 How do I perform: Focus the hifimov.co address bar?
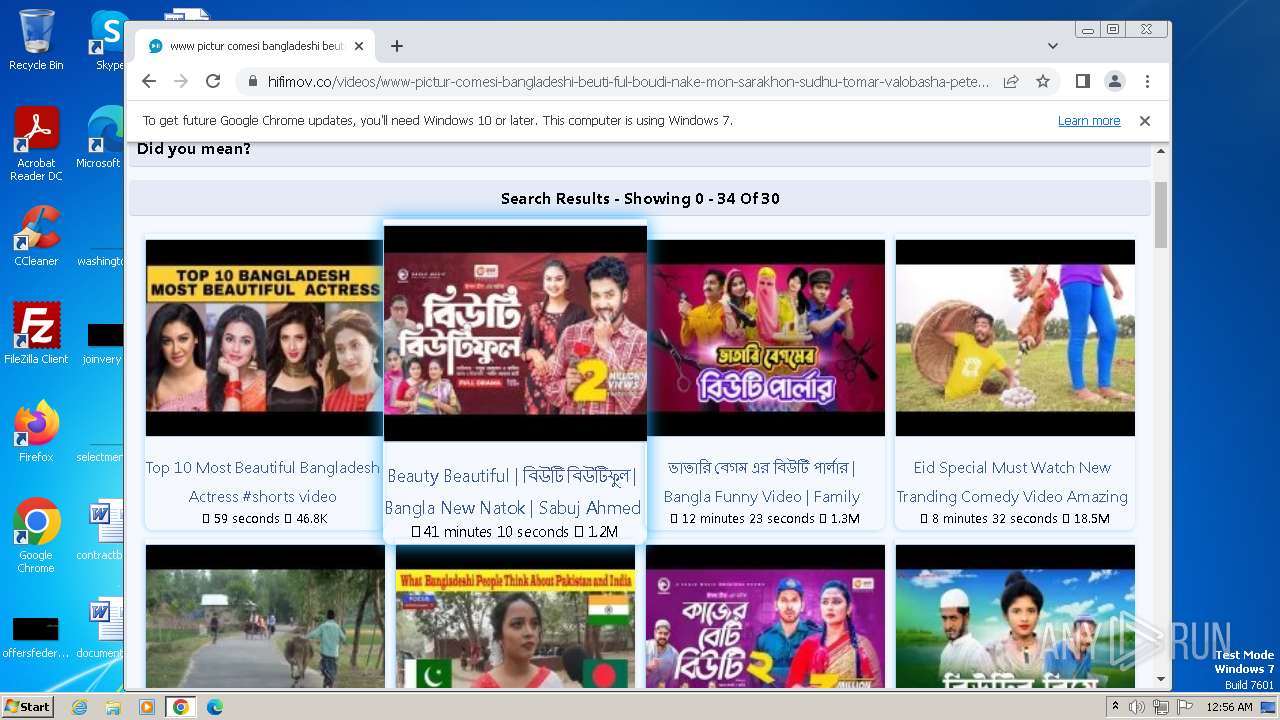628,81
